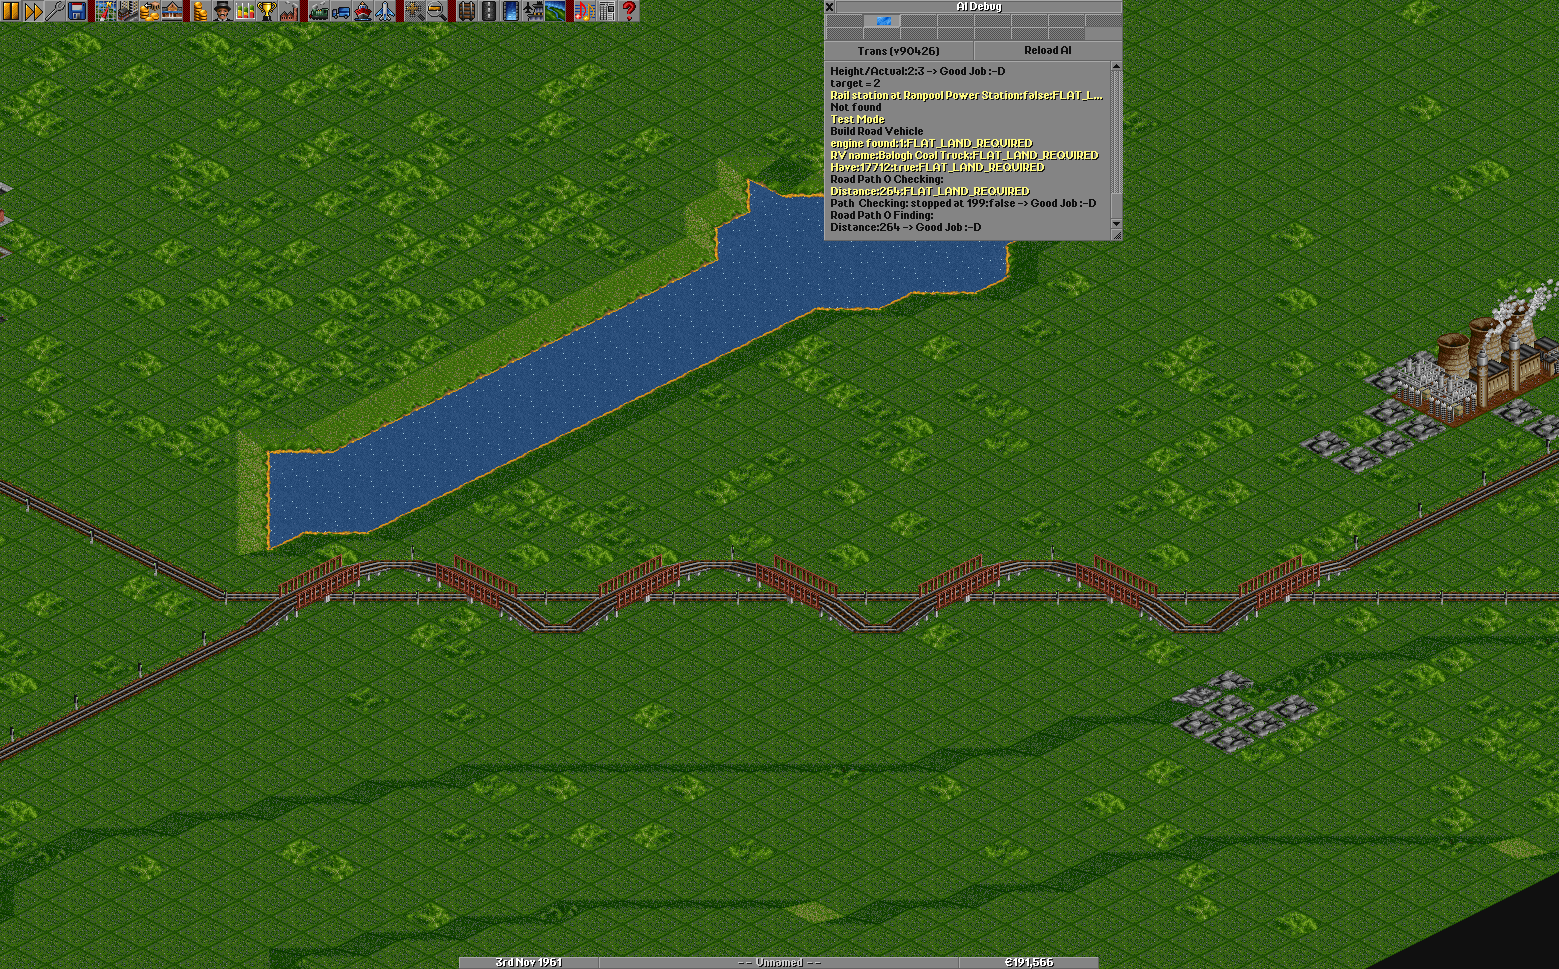
Task: Show the list of road vehicles
Action: coord(341,11)
